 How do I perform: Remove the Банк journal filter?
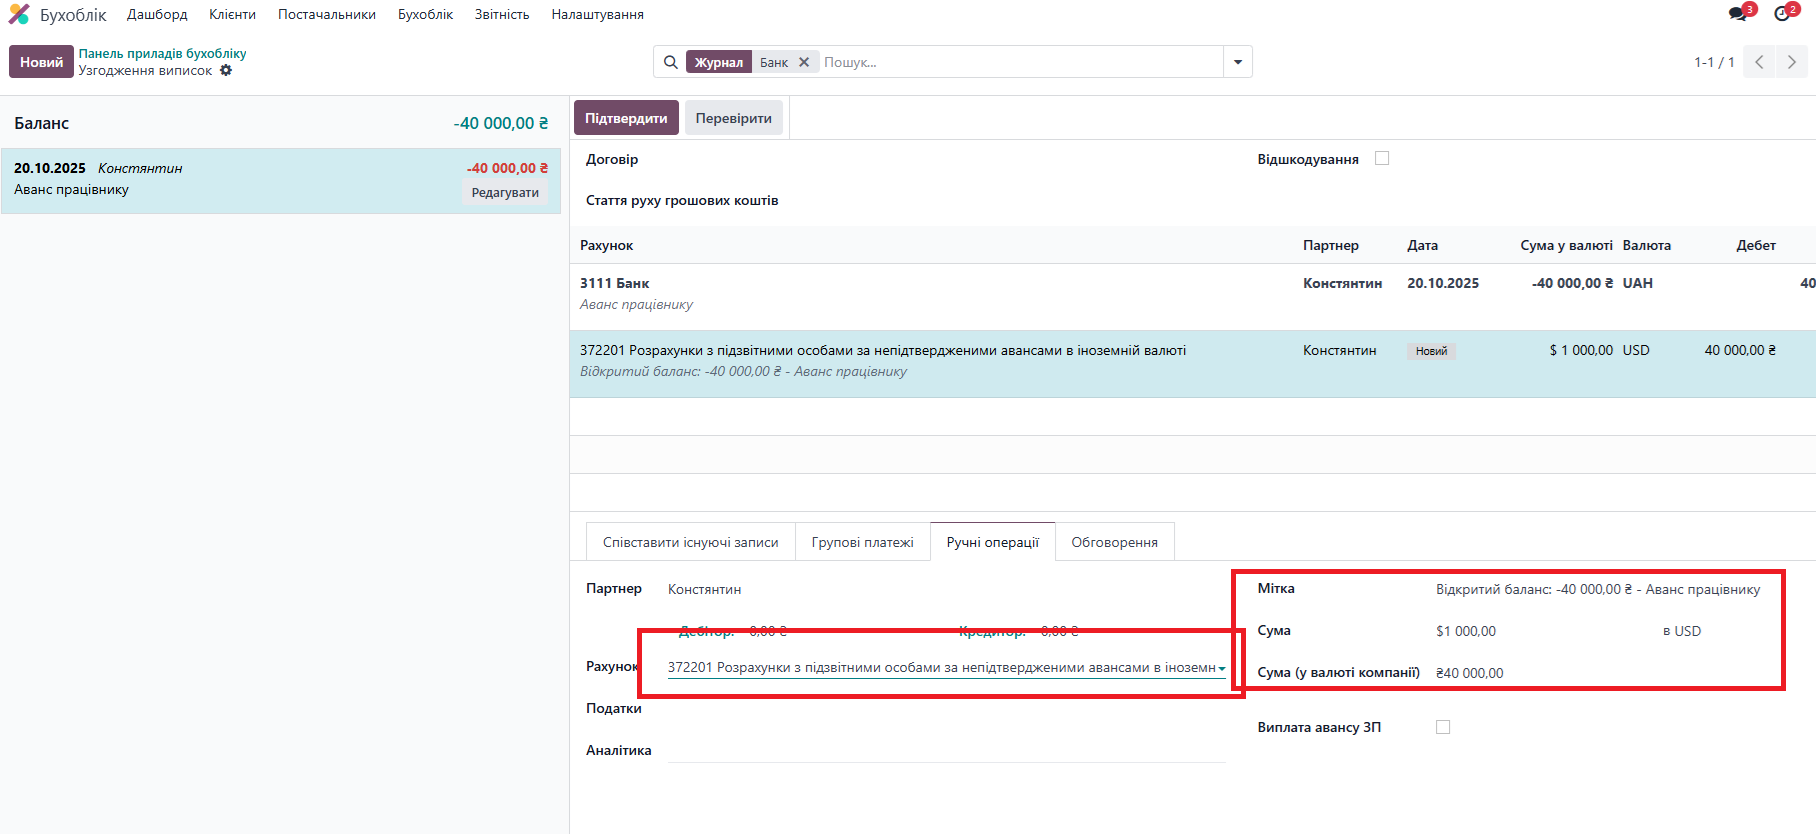804,62
